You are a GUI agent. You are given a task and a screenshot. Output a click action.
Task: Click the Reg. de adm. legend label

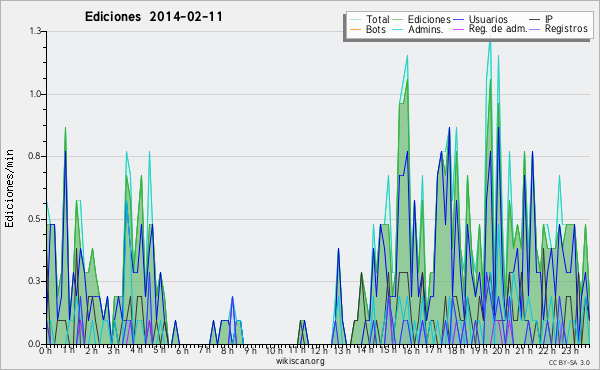click(498, 29)
